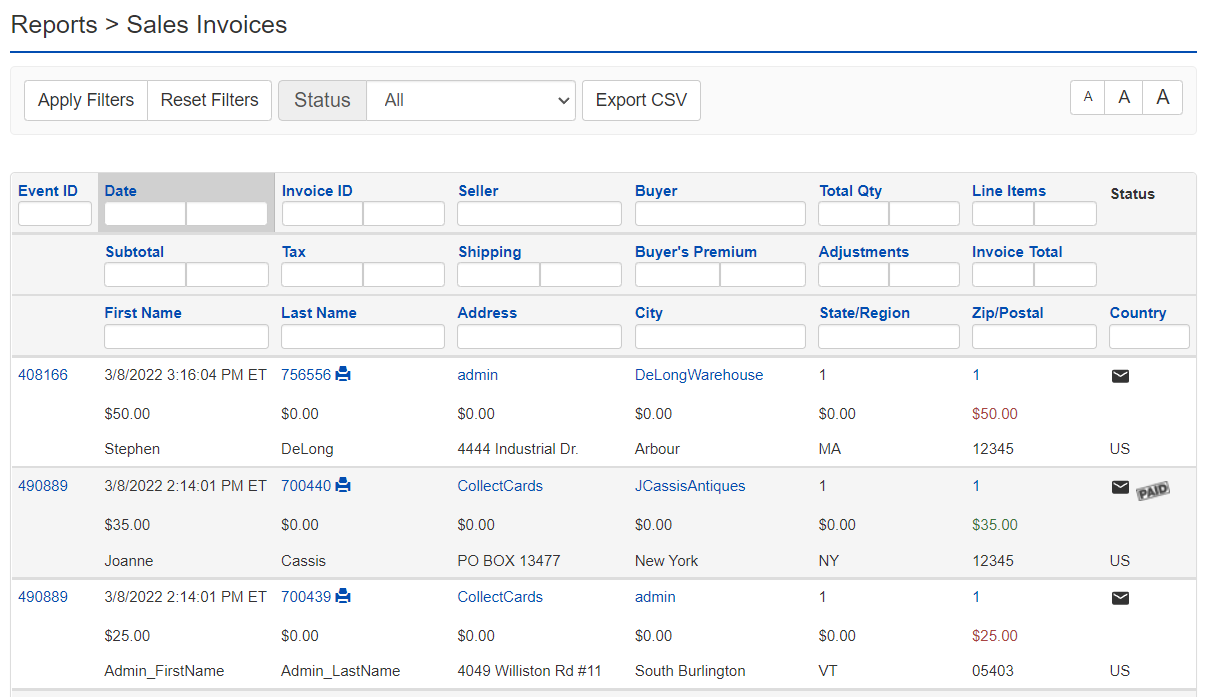1209x697 pixels.
Task: Click the Apply Filters button
Action: [x=85, y=100]
